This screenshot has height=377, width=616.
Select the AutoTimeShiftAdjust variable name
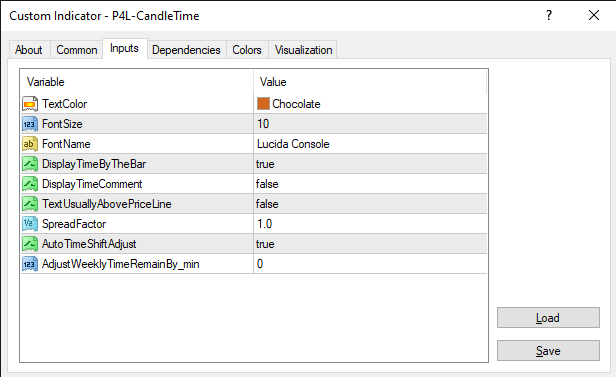89,244
